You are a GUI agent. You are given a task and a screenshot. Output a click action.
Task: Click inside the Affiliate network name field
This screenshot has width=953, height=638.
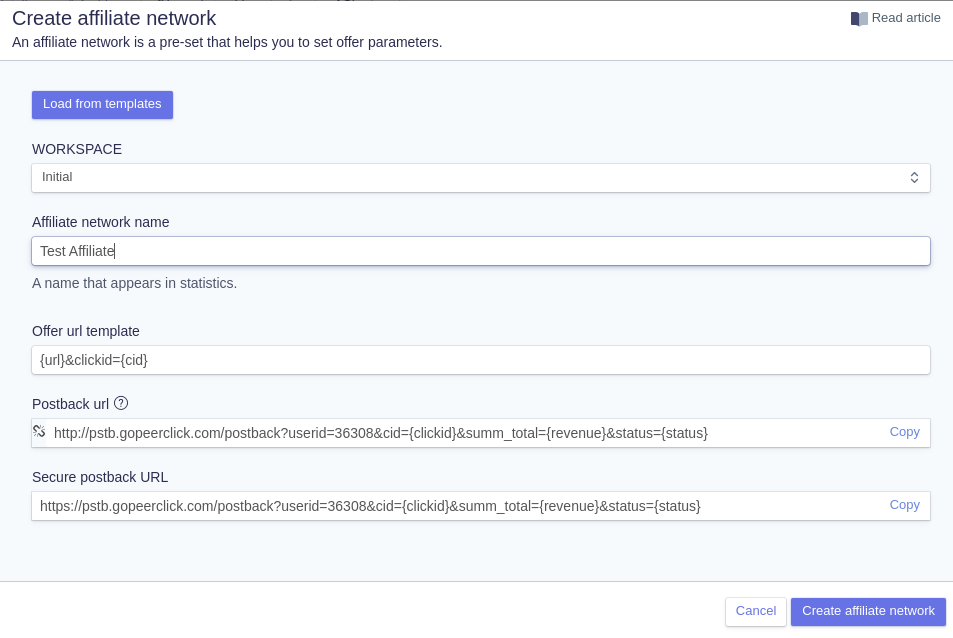pyautogui.click(x=480, y=251)
